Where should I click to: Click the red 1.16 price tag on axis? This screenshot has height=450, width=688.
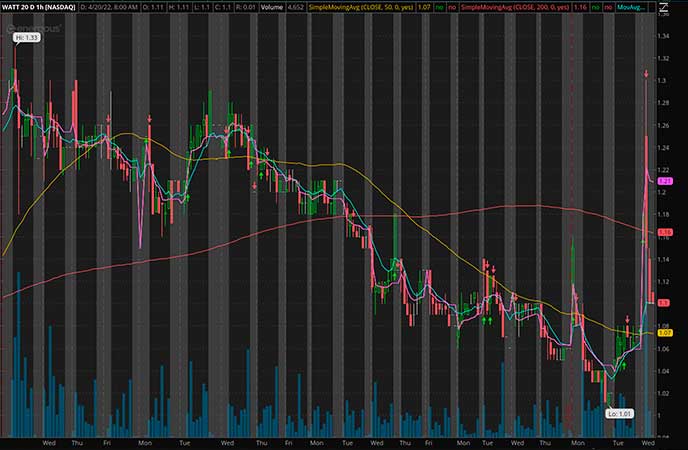(x=665, y=231)
